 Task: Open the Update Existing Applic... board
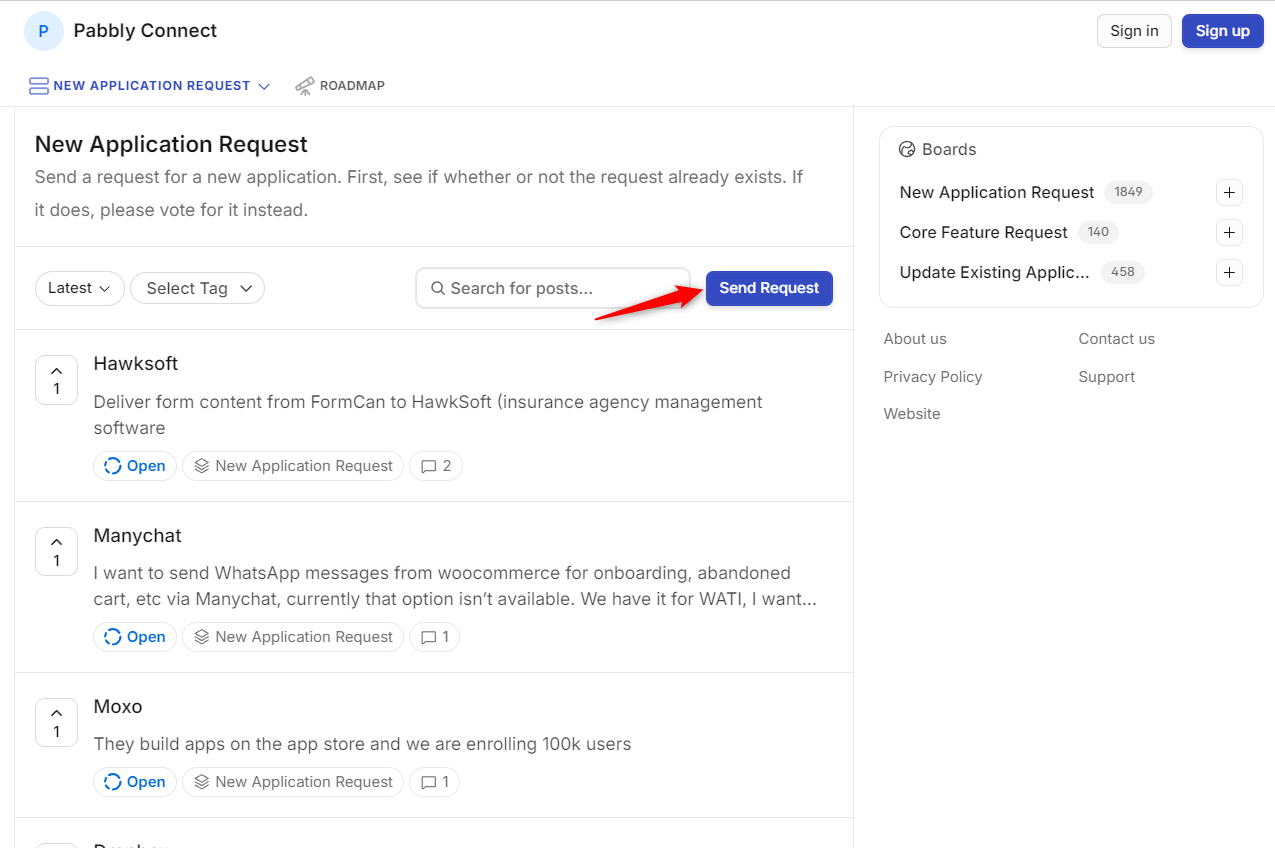(x=995, y=272)
